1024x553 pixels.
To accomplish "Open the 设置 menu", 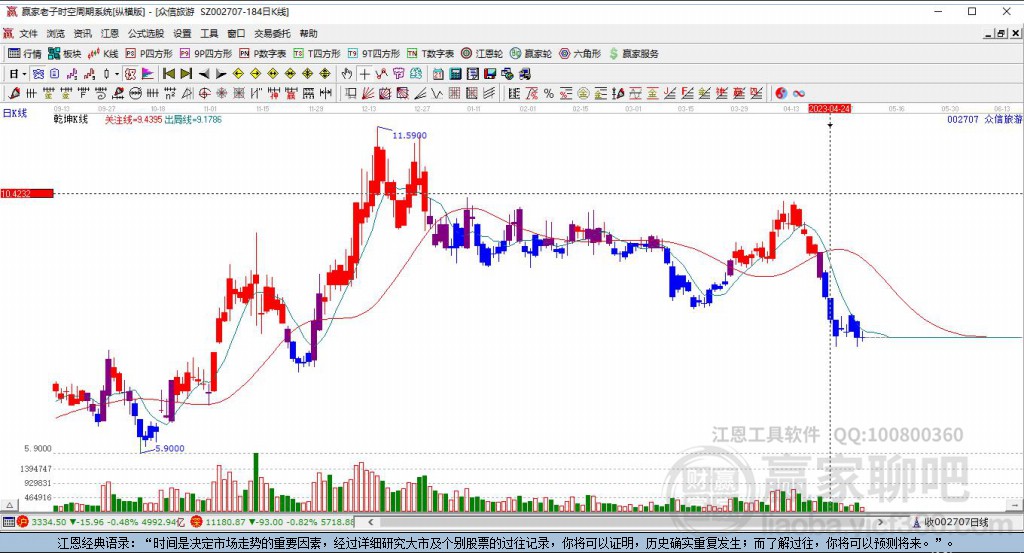I will [182, 33].
